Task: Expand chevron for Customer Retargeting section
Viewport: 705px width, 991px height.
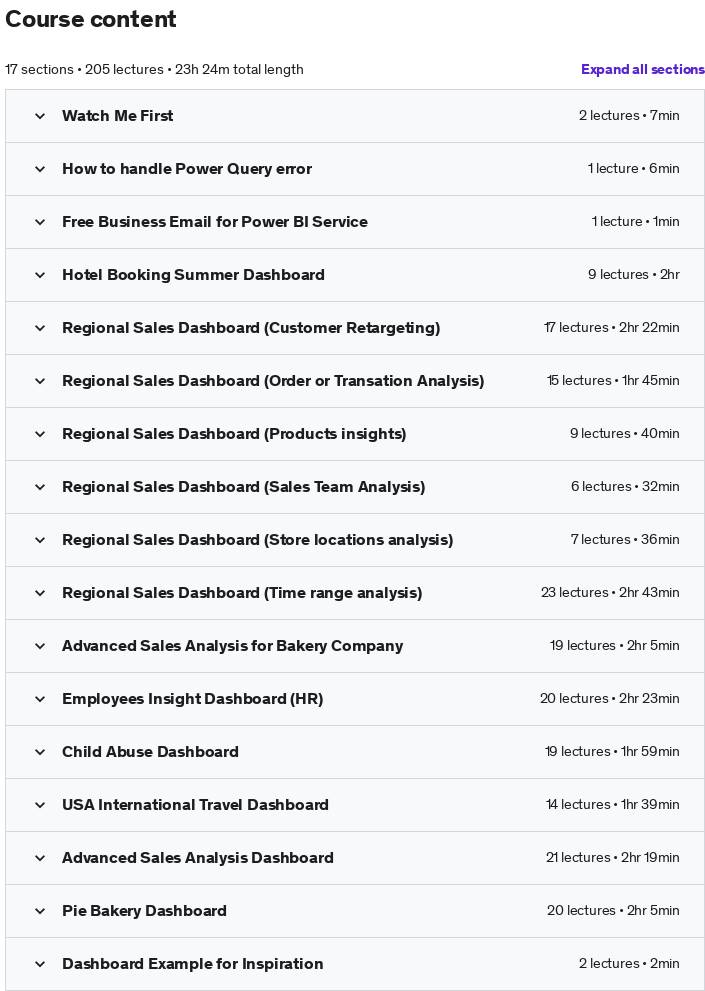Action: tap(40, 329)
